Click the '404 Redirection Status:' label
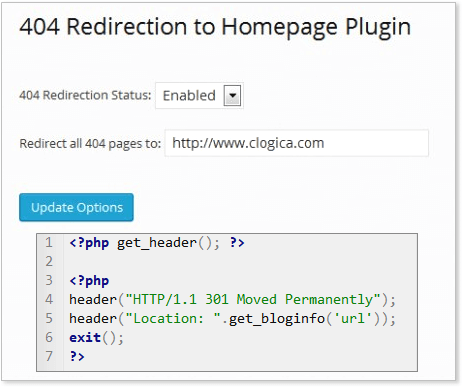463x387 pixels. 85,95
